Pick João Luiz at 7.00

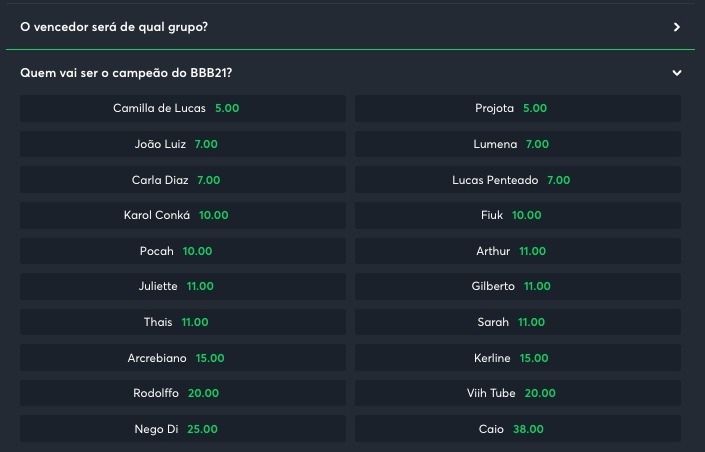pyautogui.click(x=183, y=144)
